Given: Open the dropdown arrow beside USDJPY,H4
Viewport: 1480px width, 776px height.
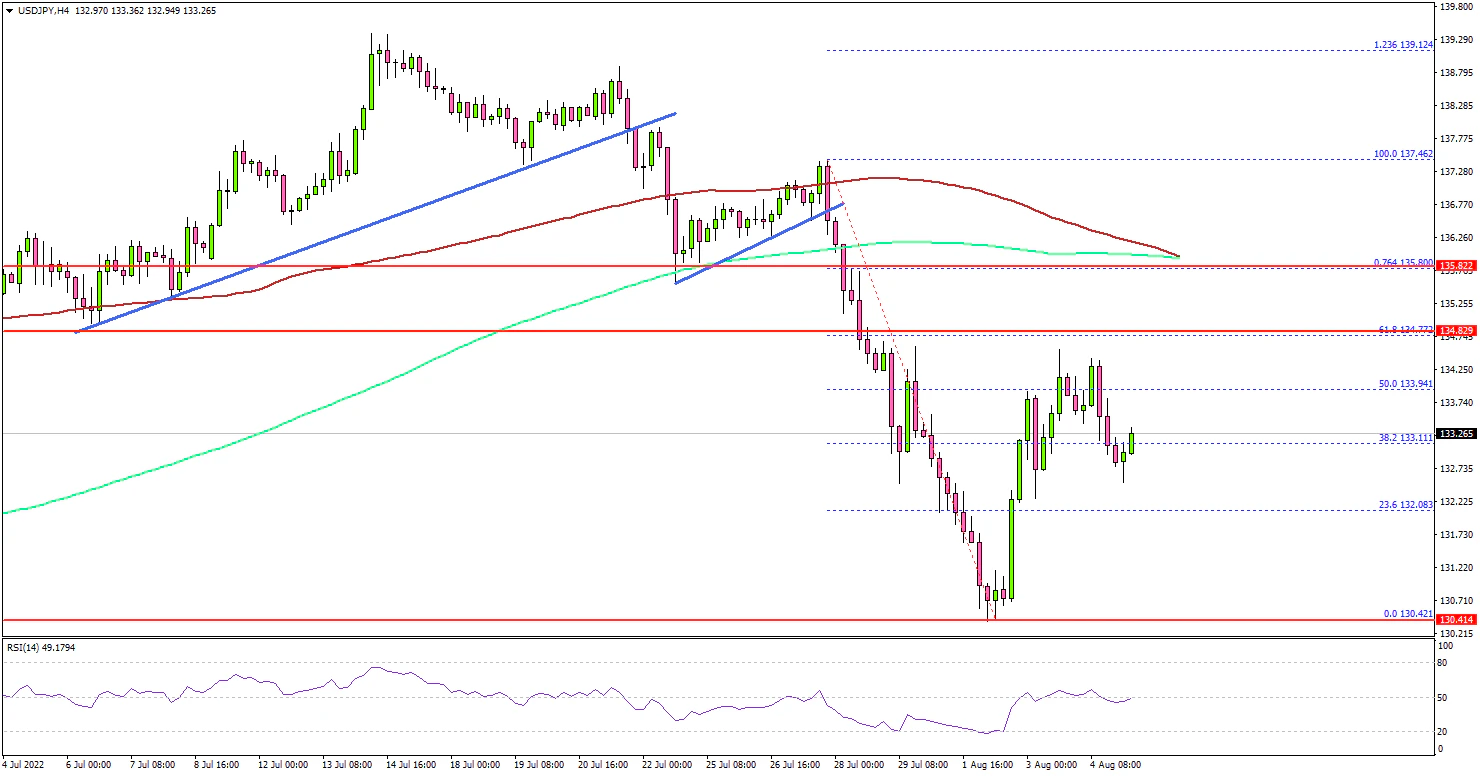Looking at the screenshot, I should click(9, 10).
